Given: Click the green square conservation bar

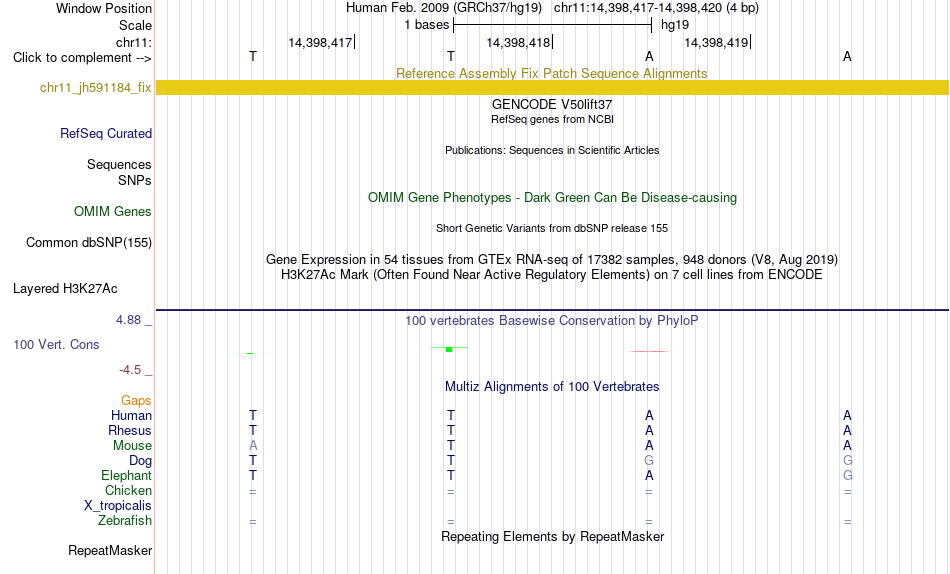Looking at the screenshot, I should pyautogui.click(x=449, y=349).
